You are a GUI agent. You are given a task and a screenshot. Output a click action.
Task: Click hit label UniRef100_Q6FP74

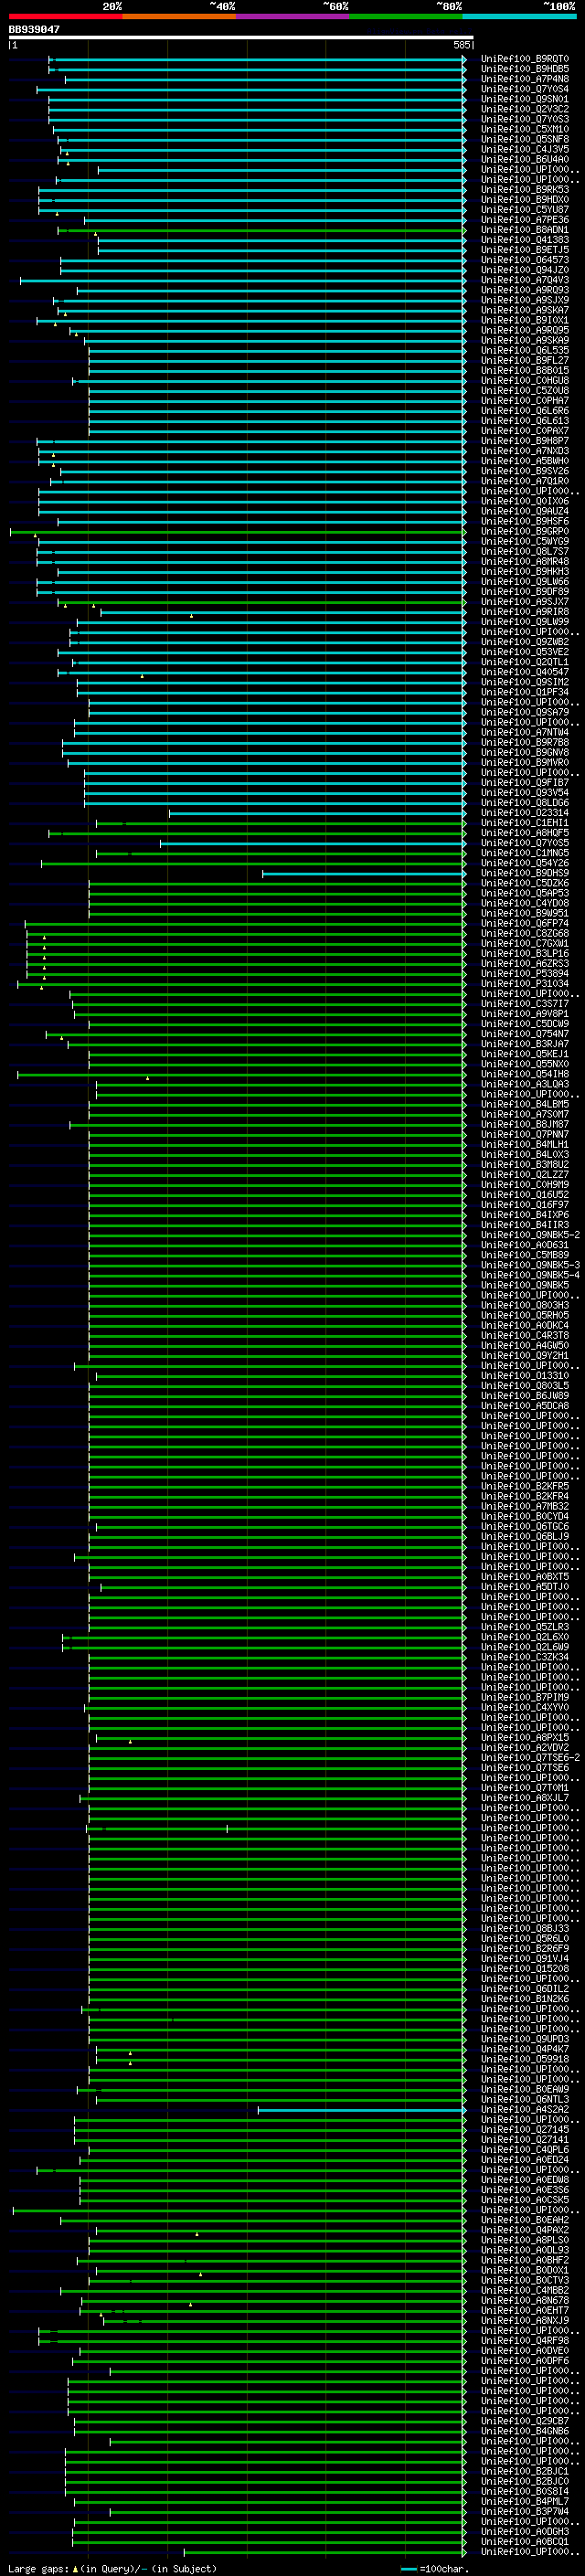point(524,923)
